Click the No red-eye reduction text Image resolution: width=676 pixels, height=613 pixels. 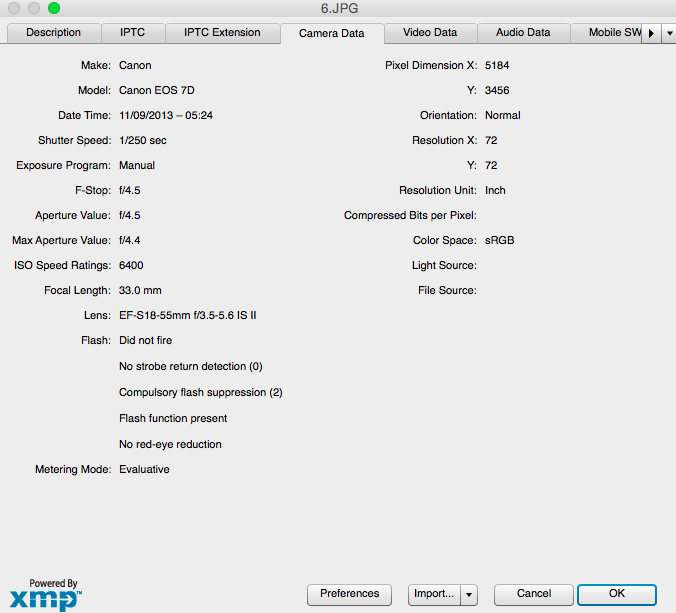pyautogui.click(x=170, y=444)
